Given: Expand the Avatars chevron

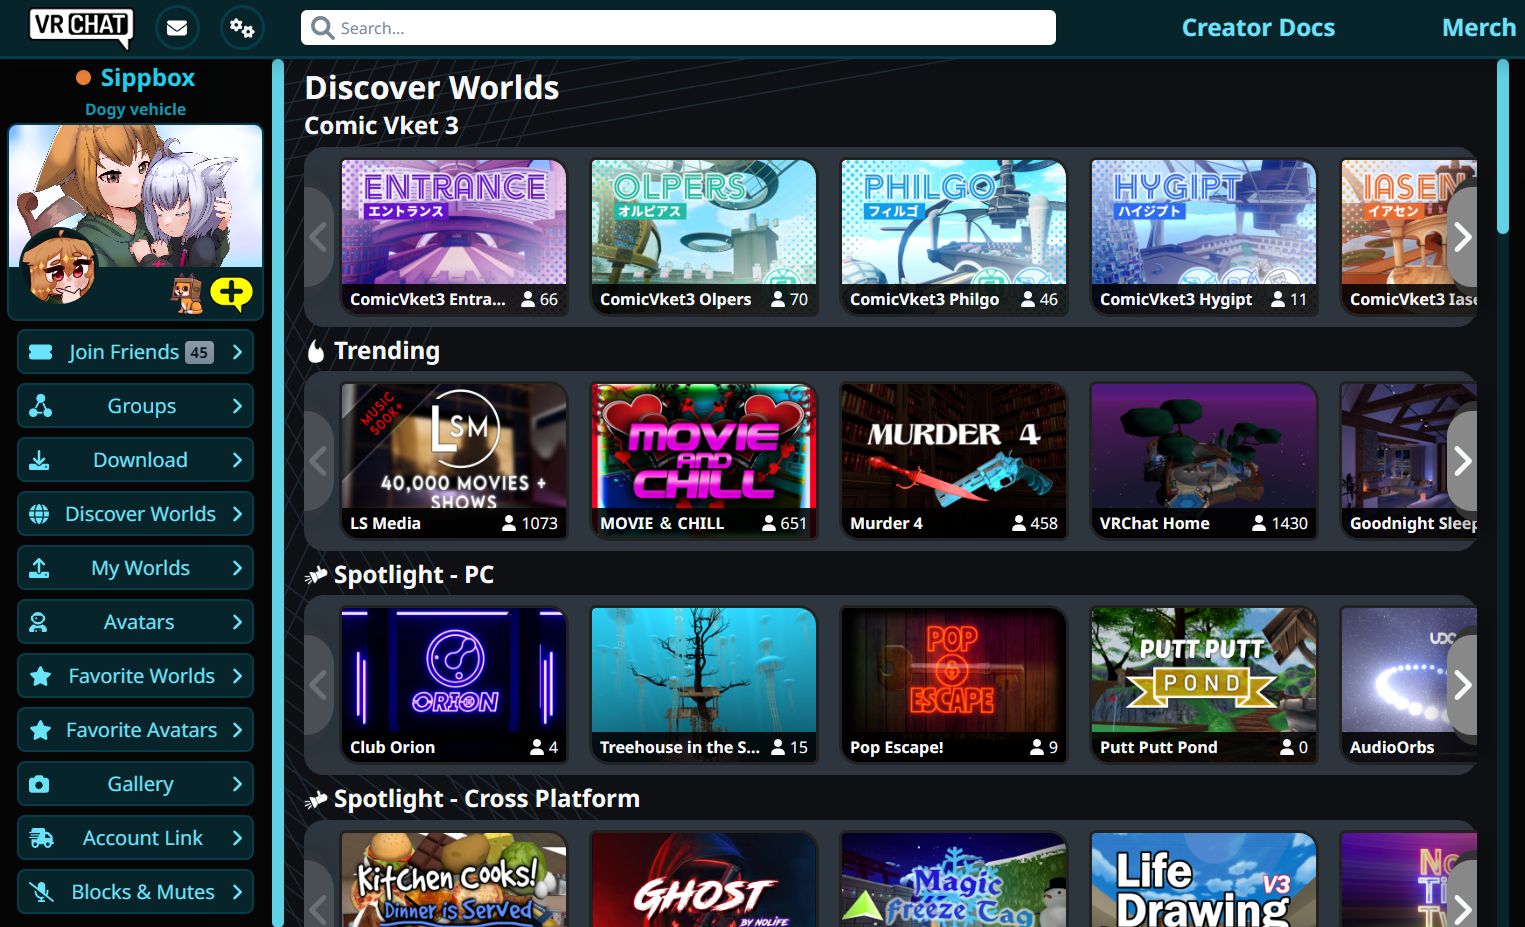Looking at the screenshot, I should point(237,622).
